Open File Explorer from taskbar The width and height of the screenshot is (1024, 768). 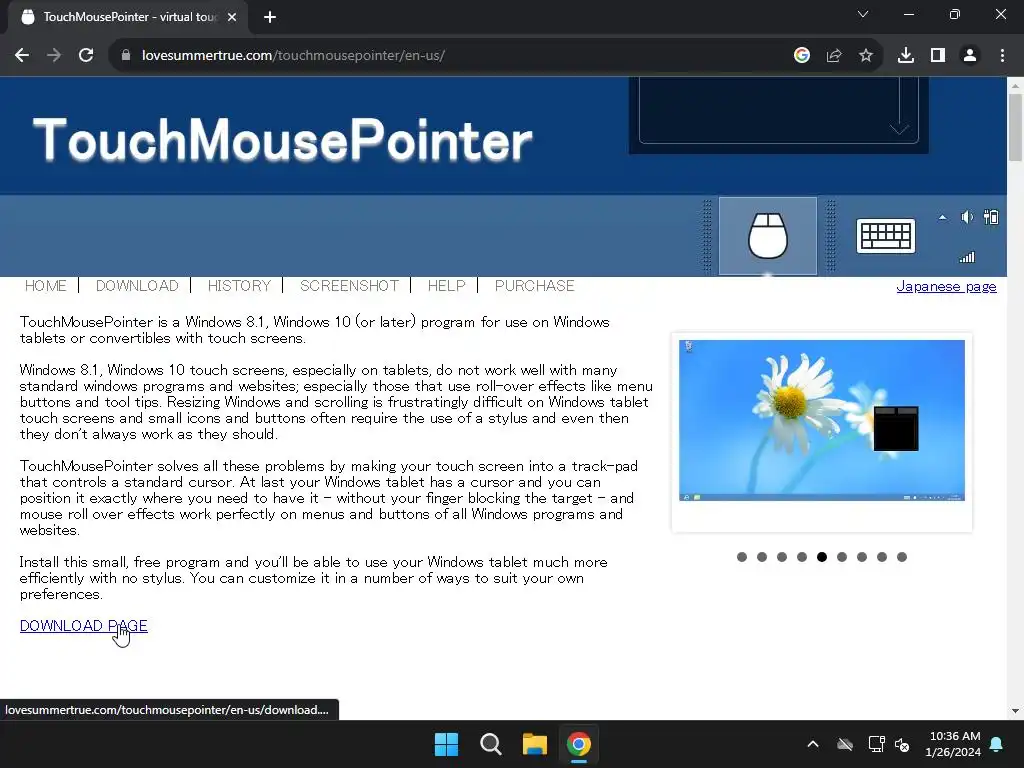point(534,744)
